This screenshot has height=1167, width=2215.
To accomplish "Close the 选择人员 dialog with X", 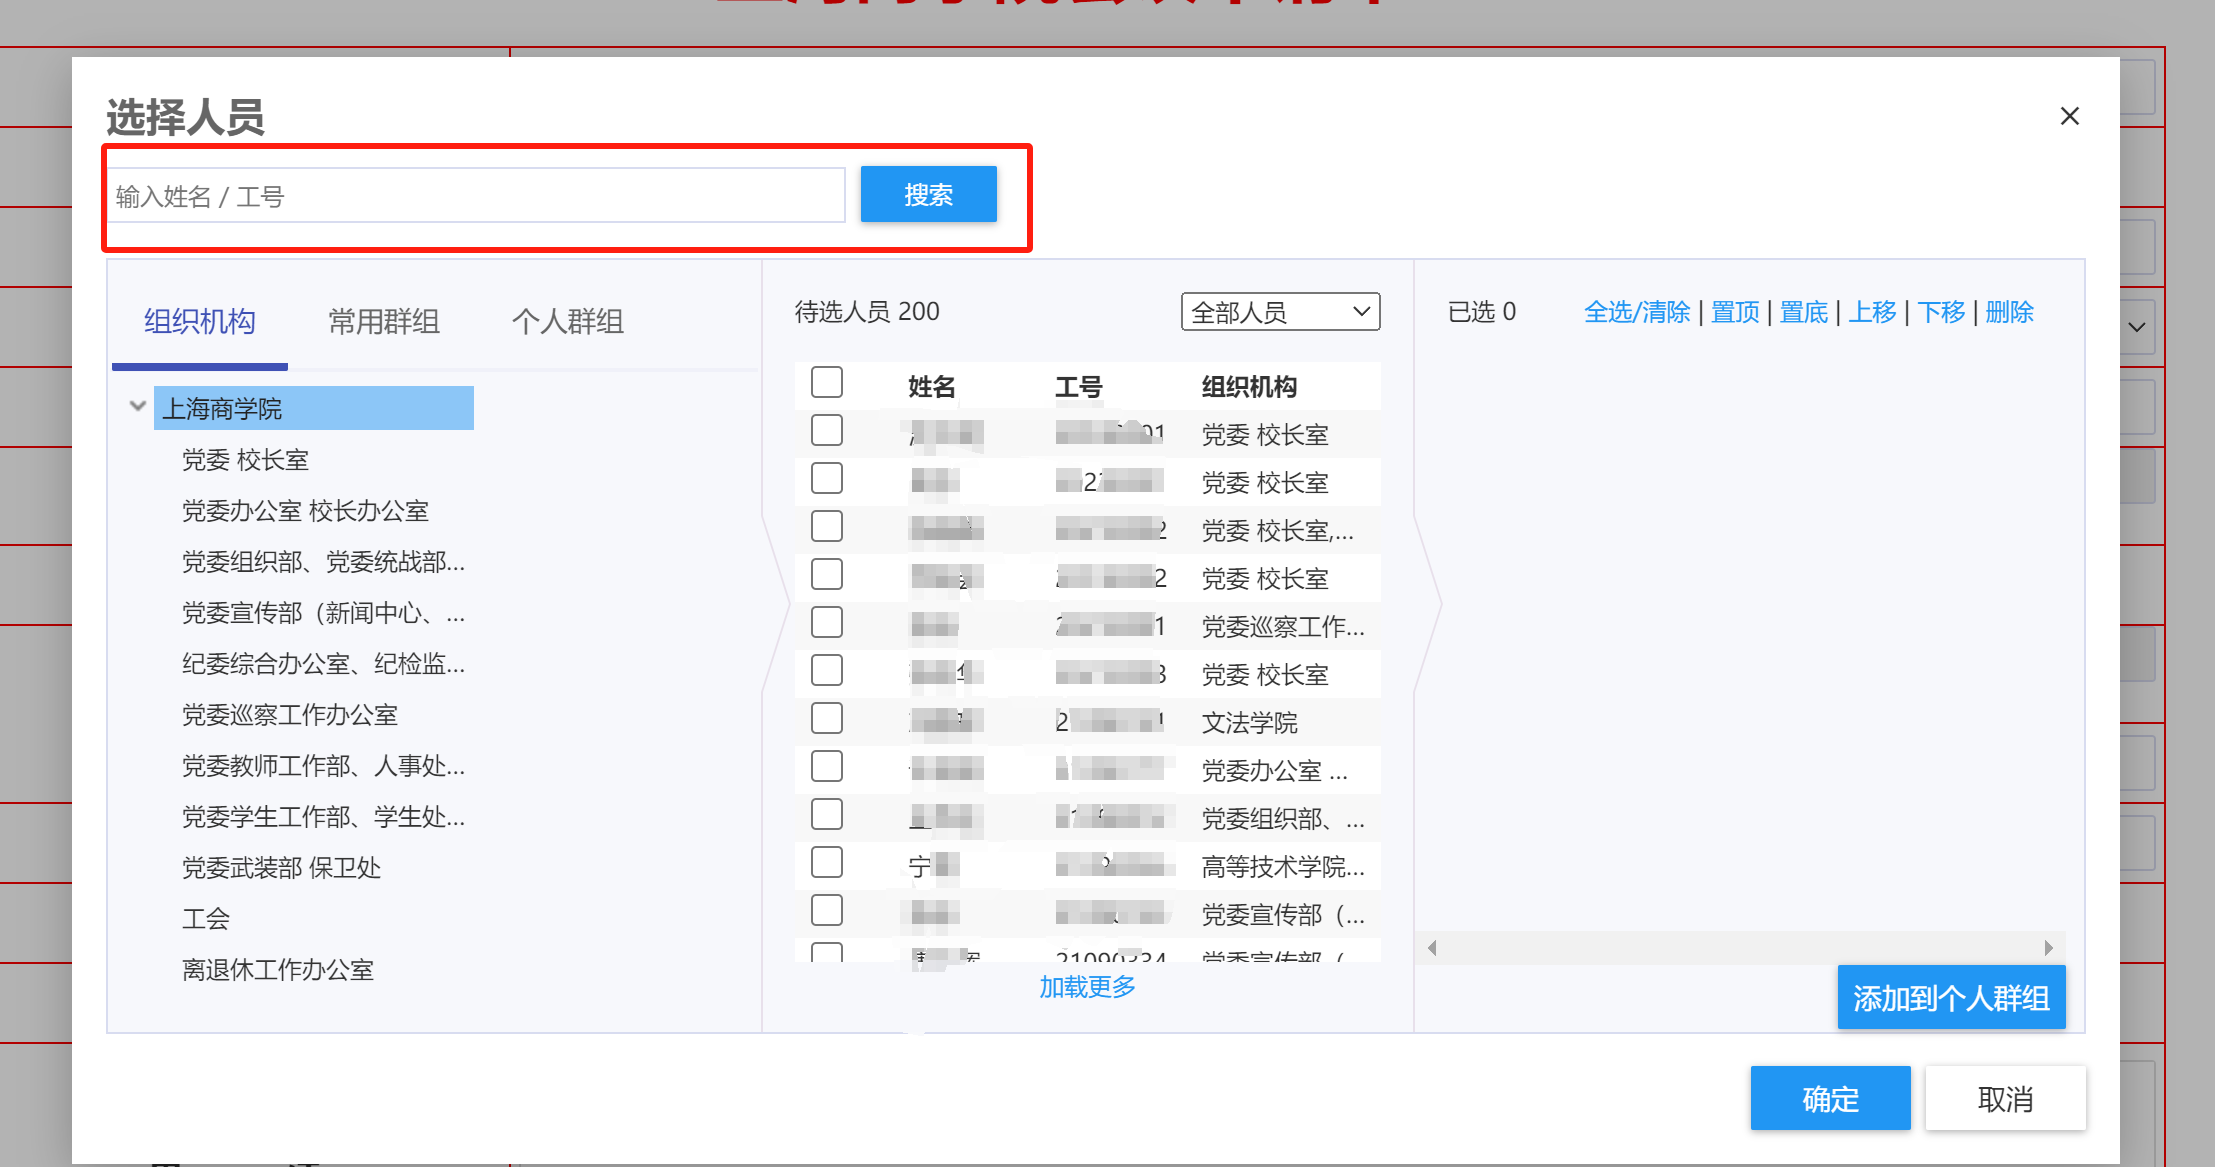I will (2069, 116).
